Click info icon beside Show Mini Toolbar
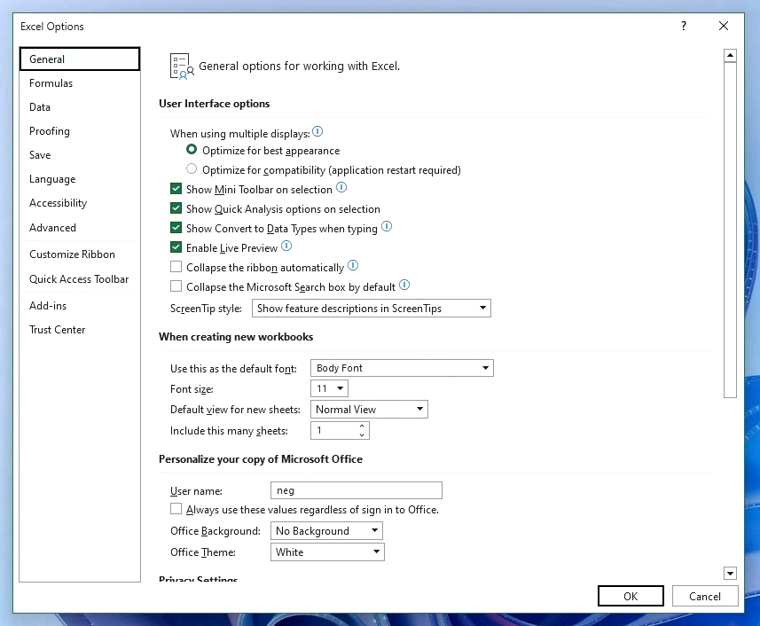This screenshot has width=760, height=626. point(342,188)
